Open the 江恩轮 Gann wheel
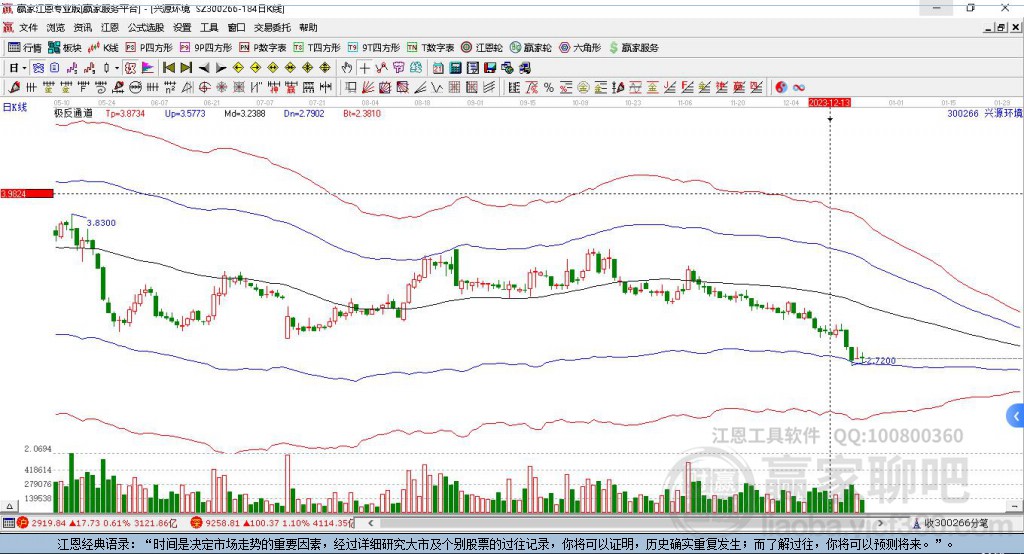 tap(482, 48)
